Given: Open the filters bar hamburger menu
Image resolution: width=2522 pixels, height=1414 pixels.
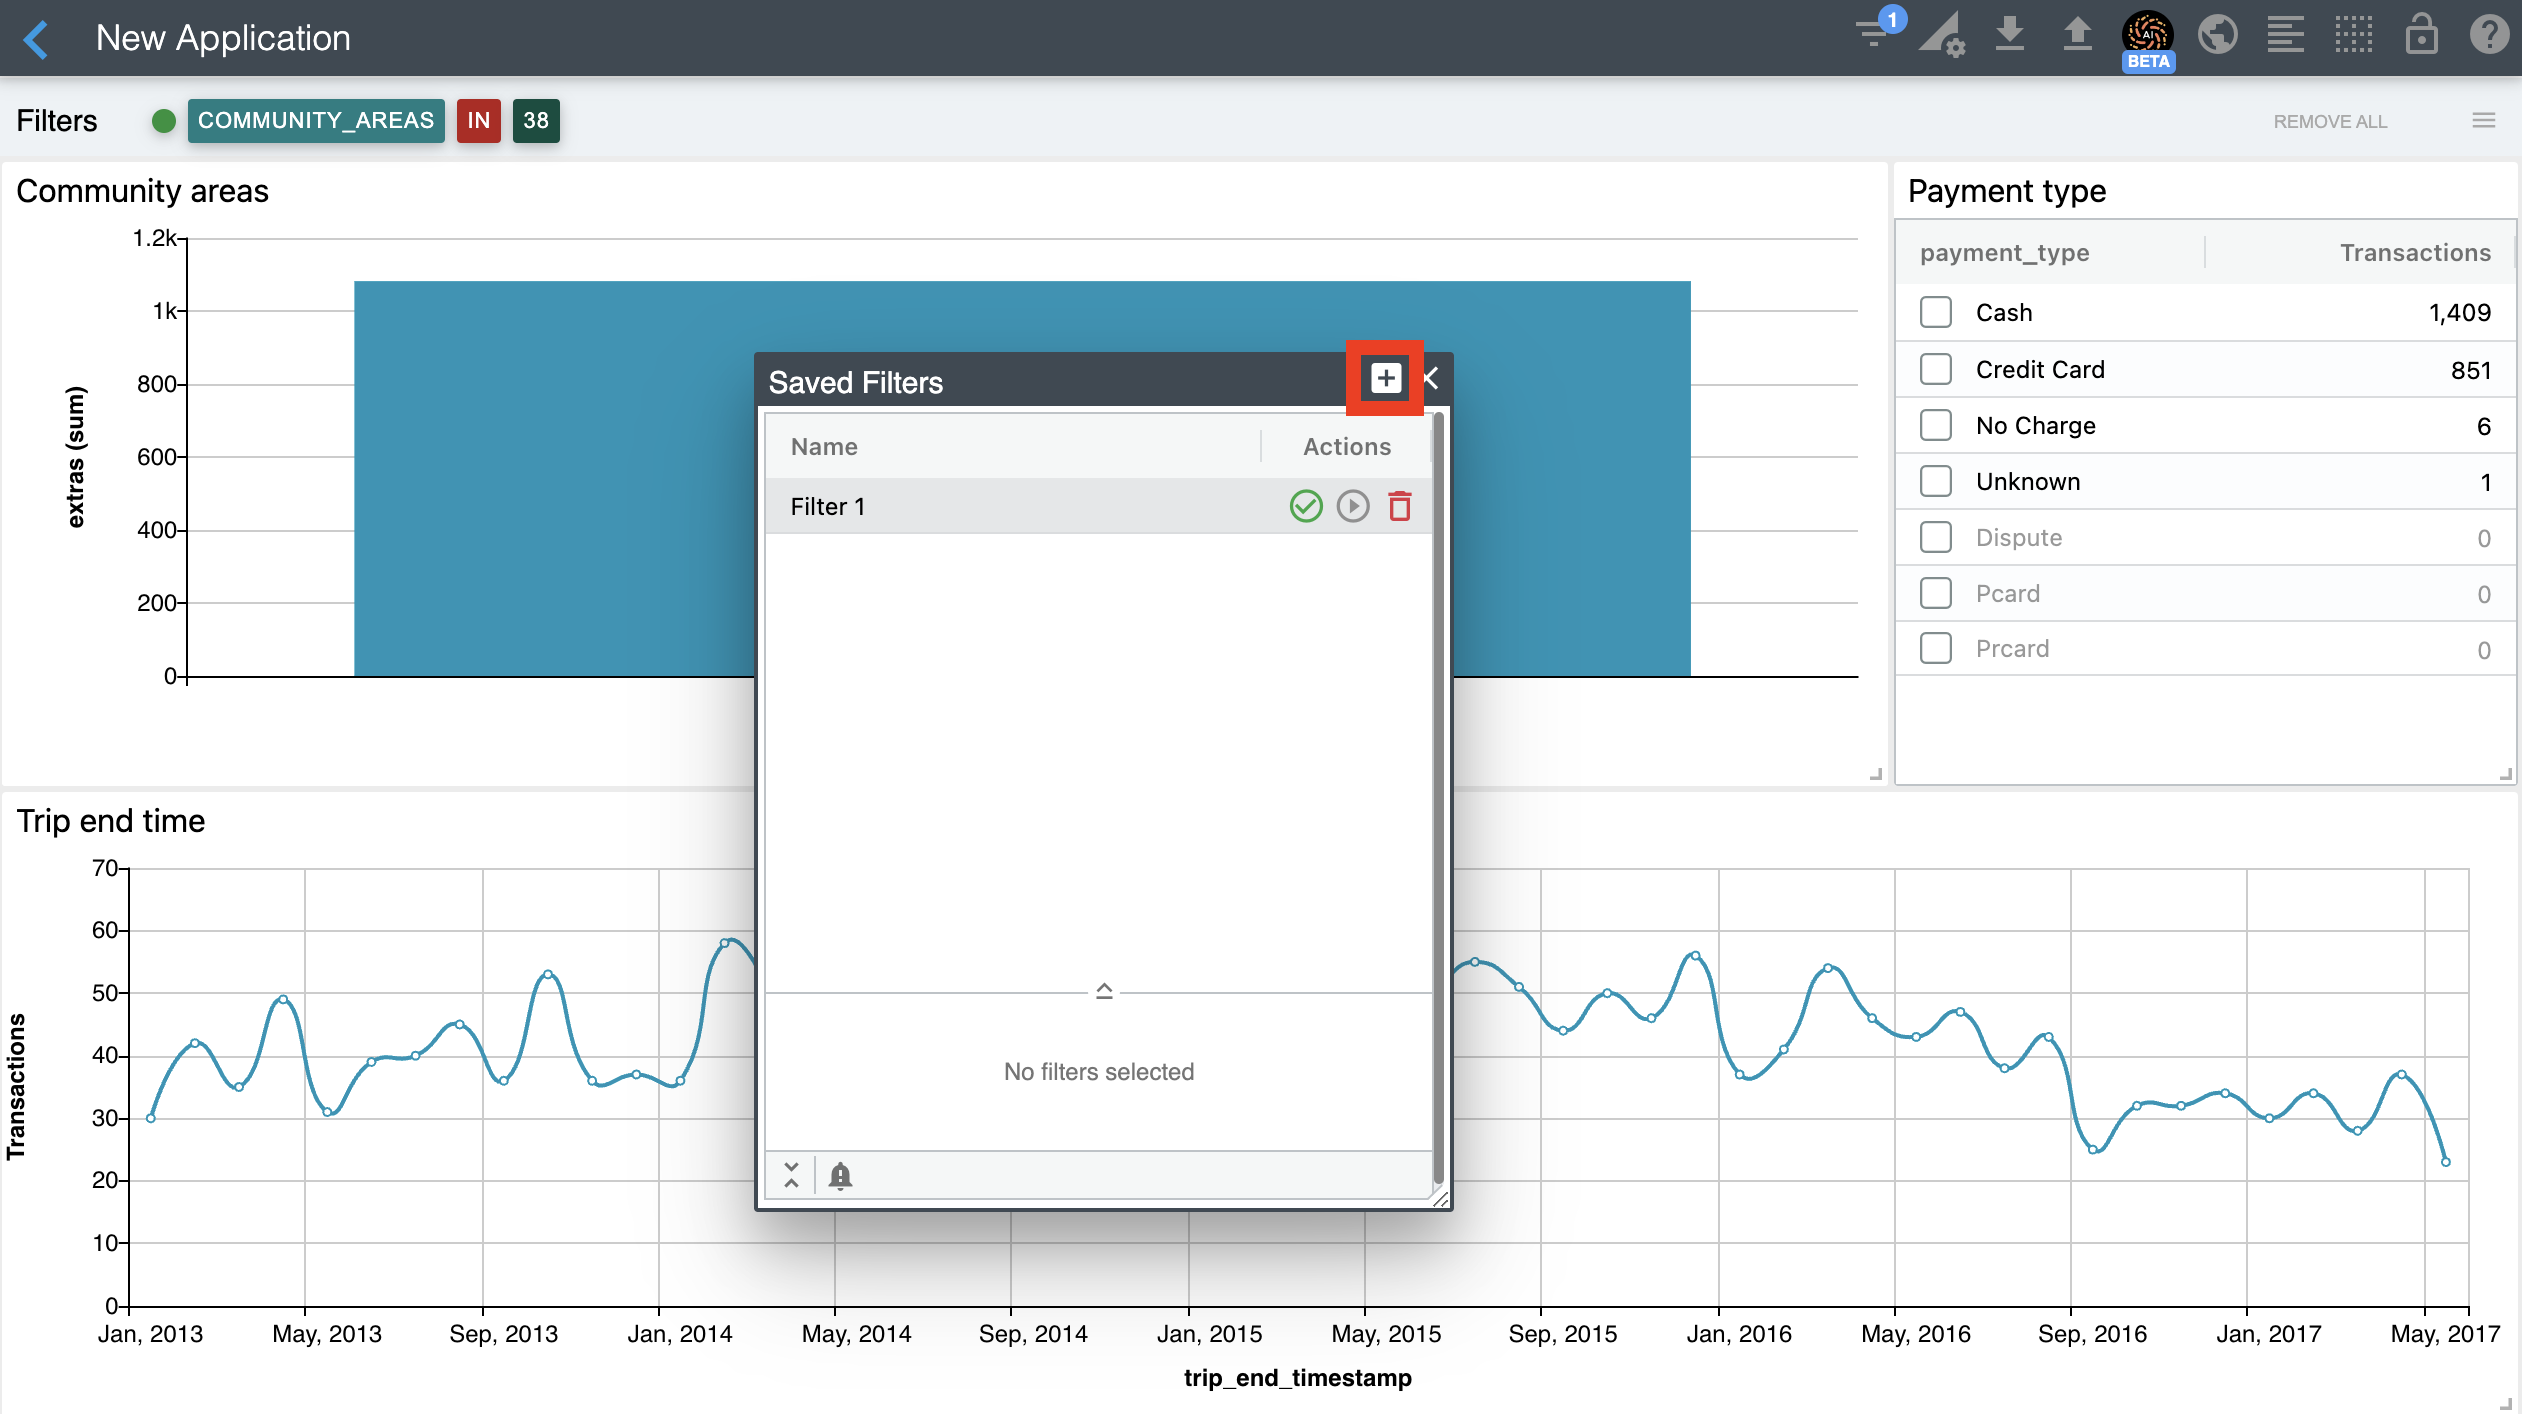Looking at the screenshot, I should (x=2483, y=121).
